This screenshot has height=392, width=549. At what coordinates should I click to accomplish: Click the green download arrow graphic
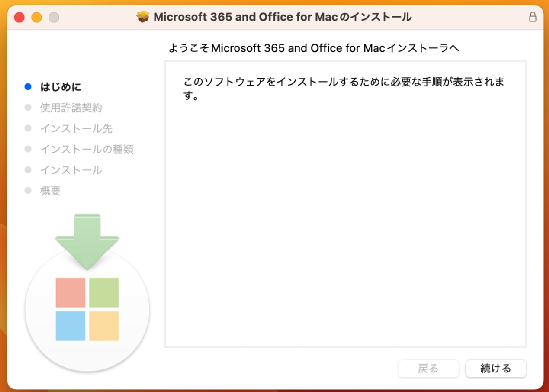87,242
